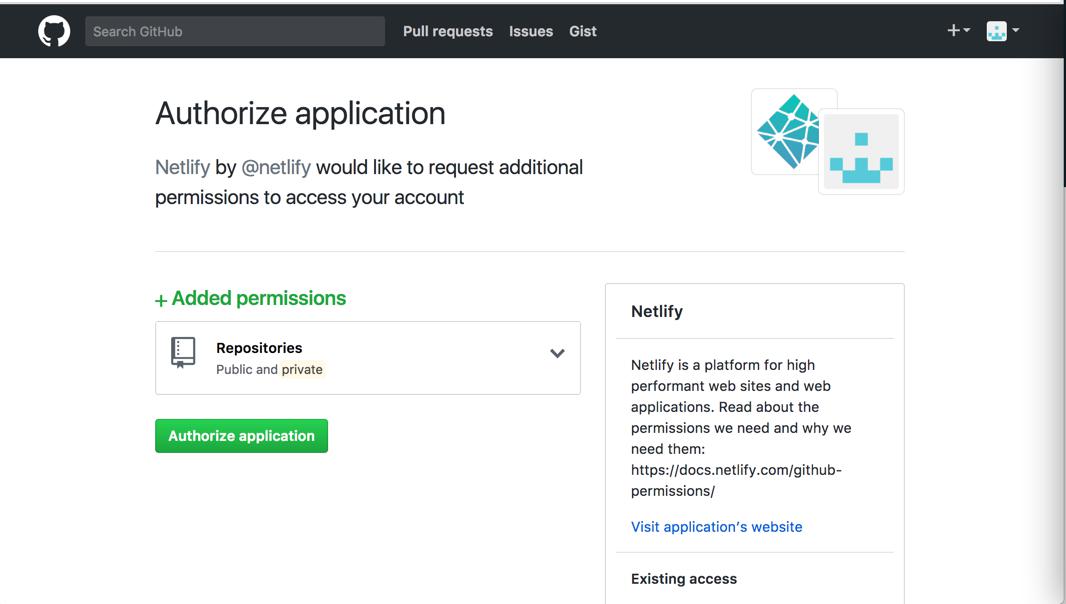Click the green plus beside Added permissions
The image size is (1066, 604).
click(159, 298)
